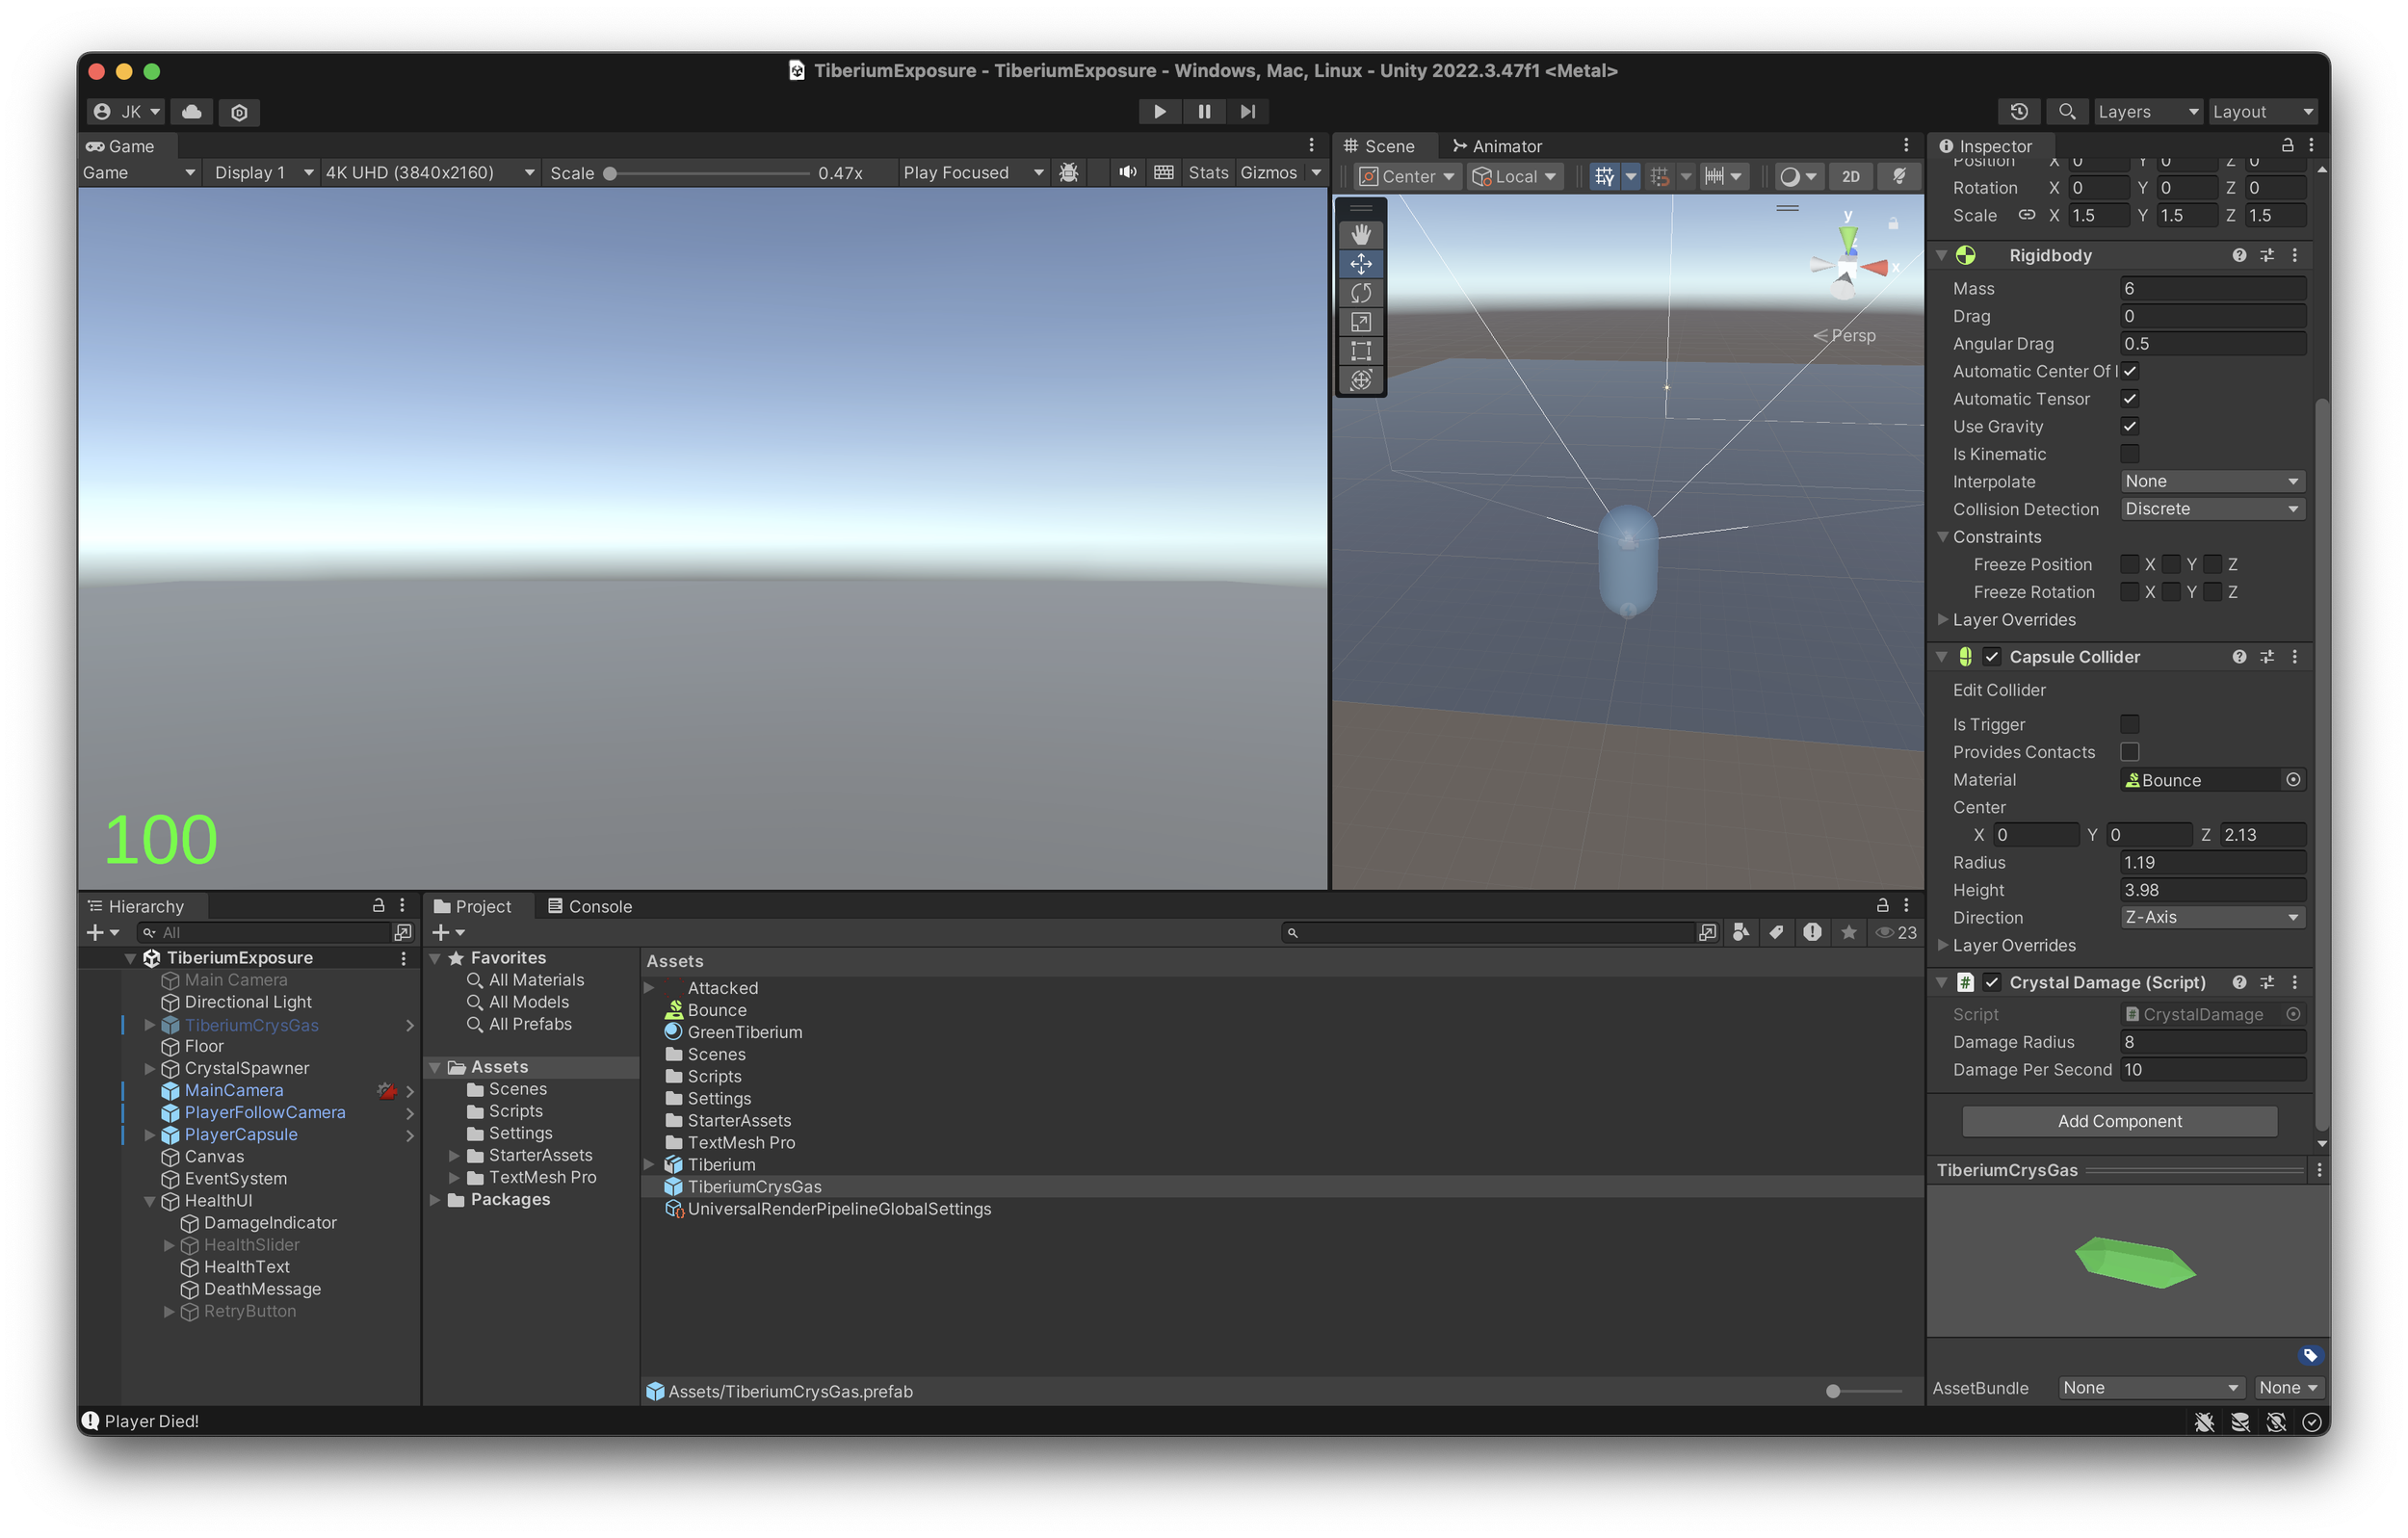2408x1538 pixels.
Task: Select the Scale tool in Scene toolbar
Action: [1360, 322]
